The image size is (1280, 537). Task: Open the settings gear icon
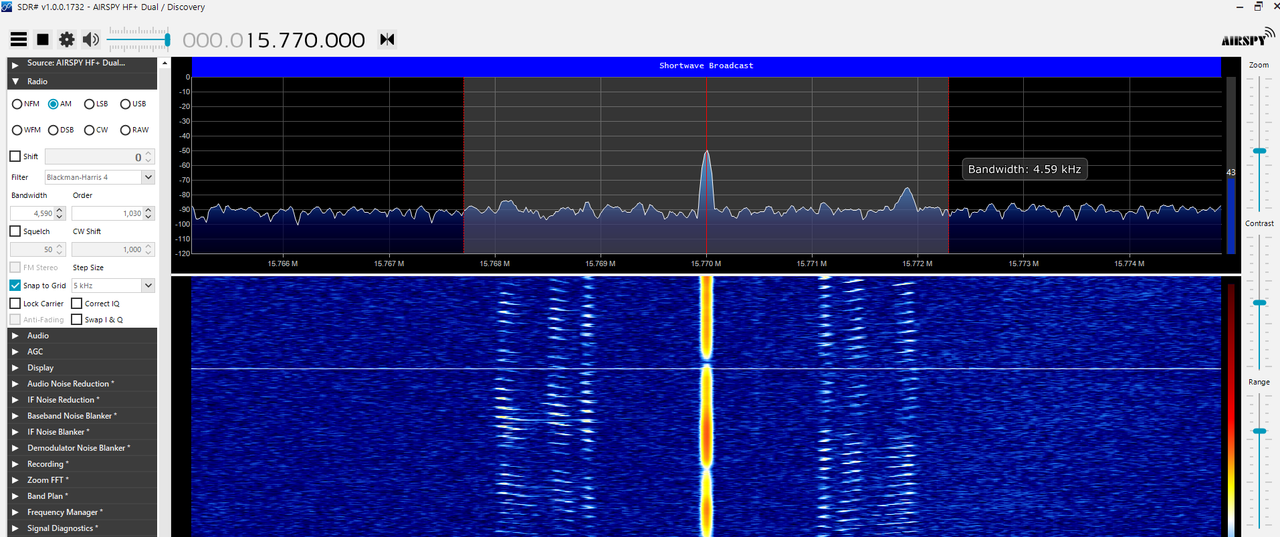coord(67,40)
